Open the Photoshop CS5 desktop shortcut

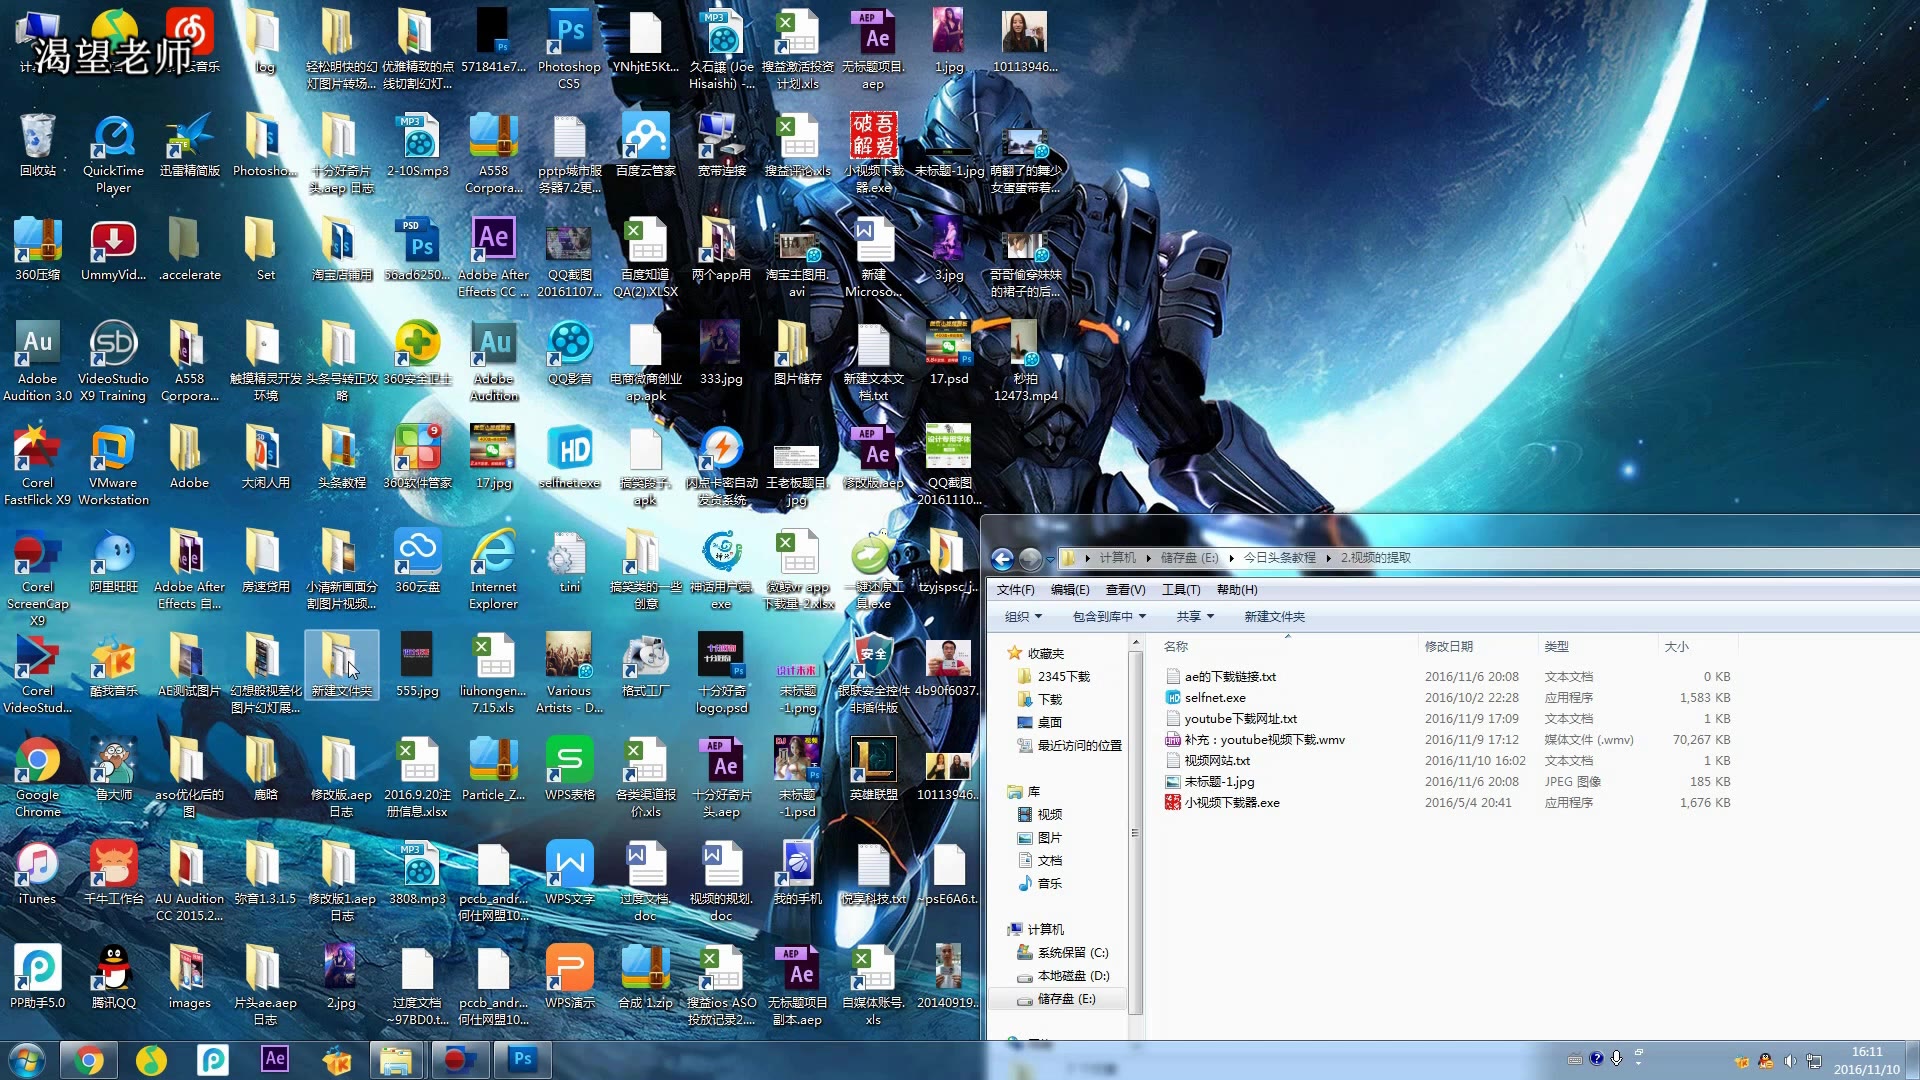[569, 48]
